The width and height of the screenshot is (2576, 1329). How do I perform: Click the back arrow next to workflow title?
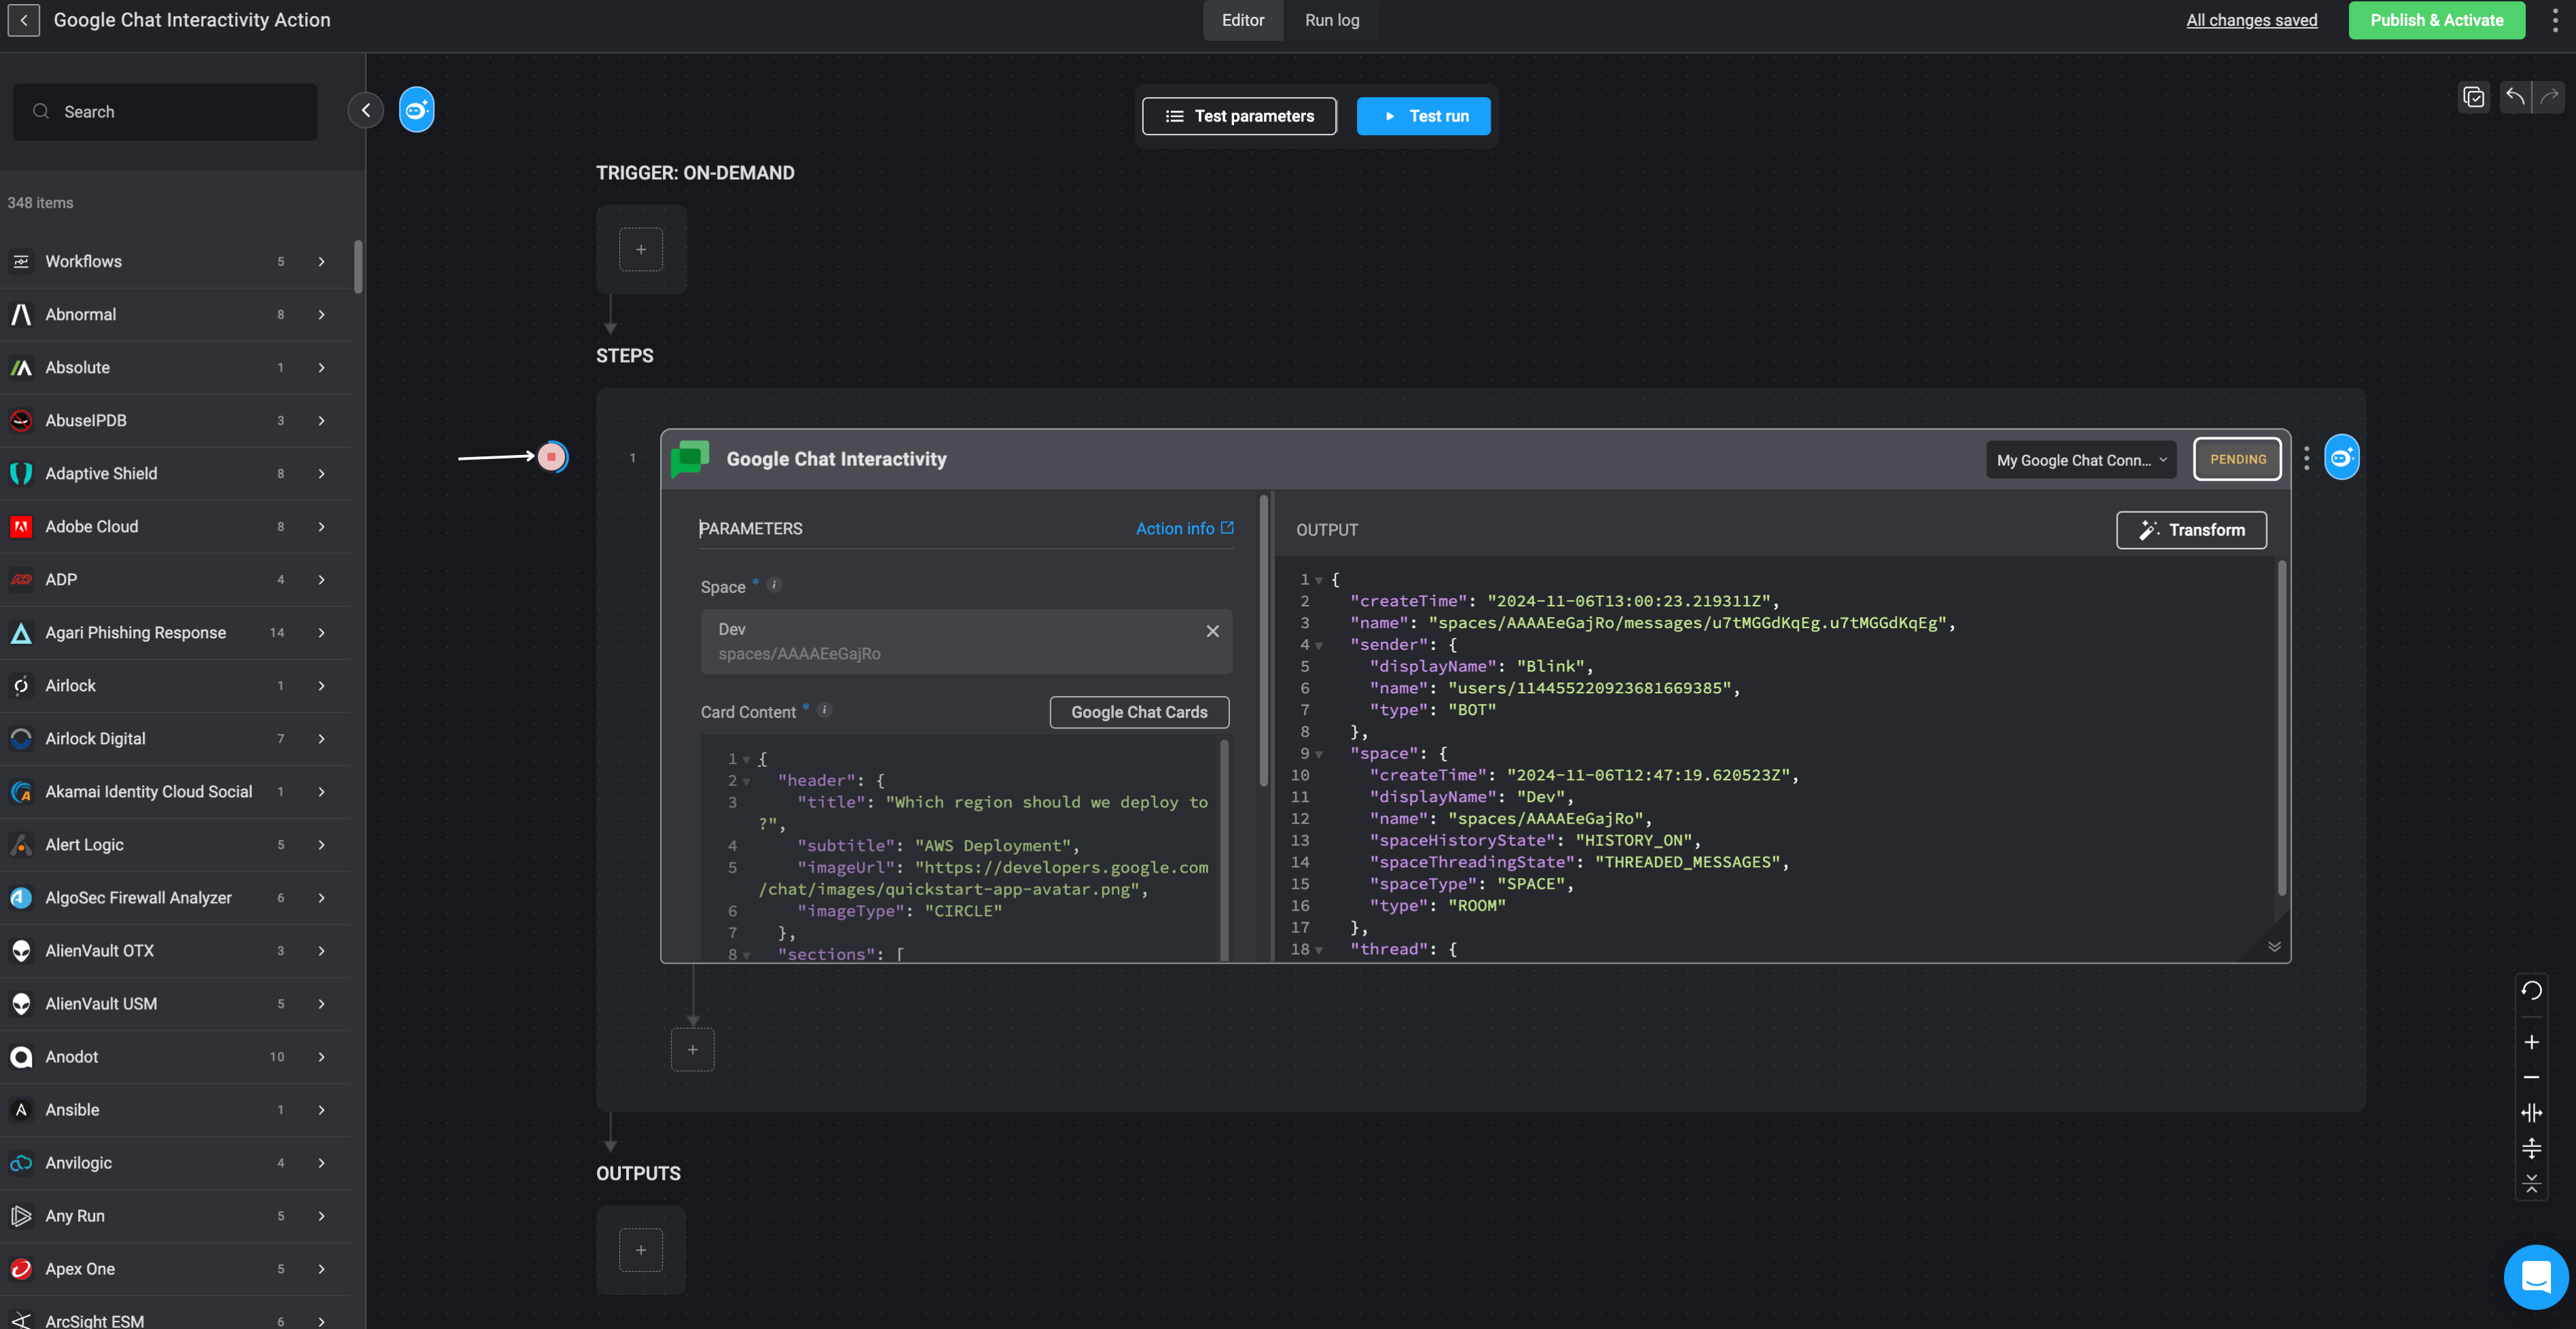point(24,20)
